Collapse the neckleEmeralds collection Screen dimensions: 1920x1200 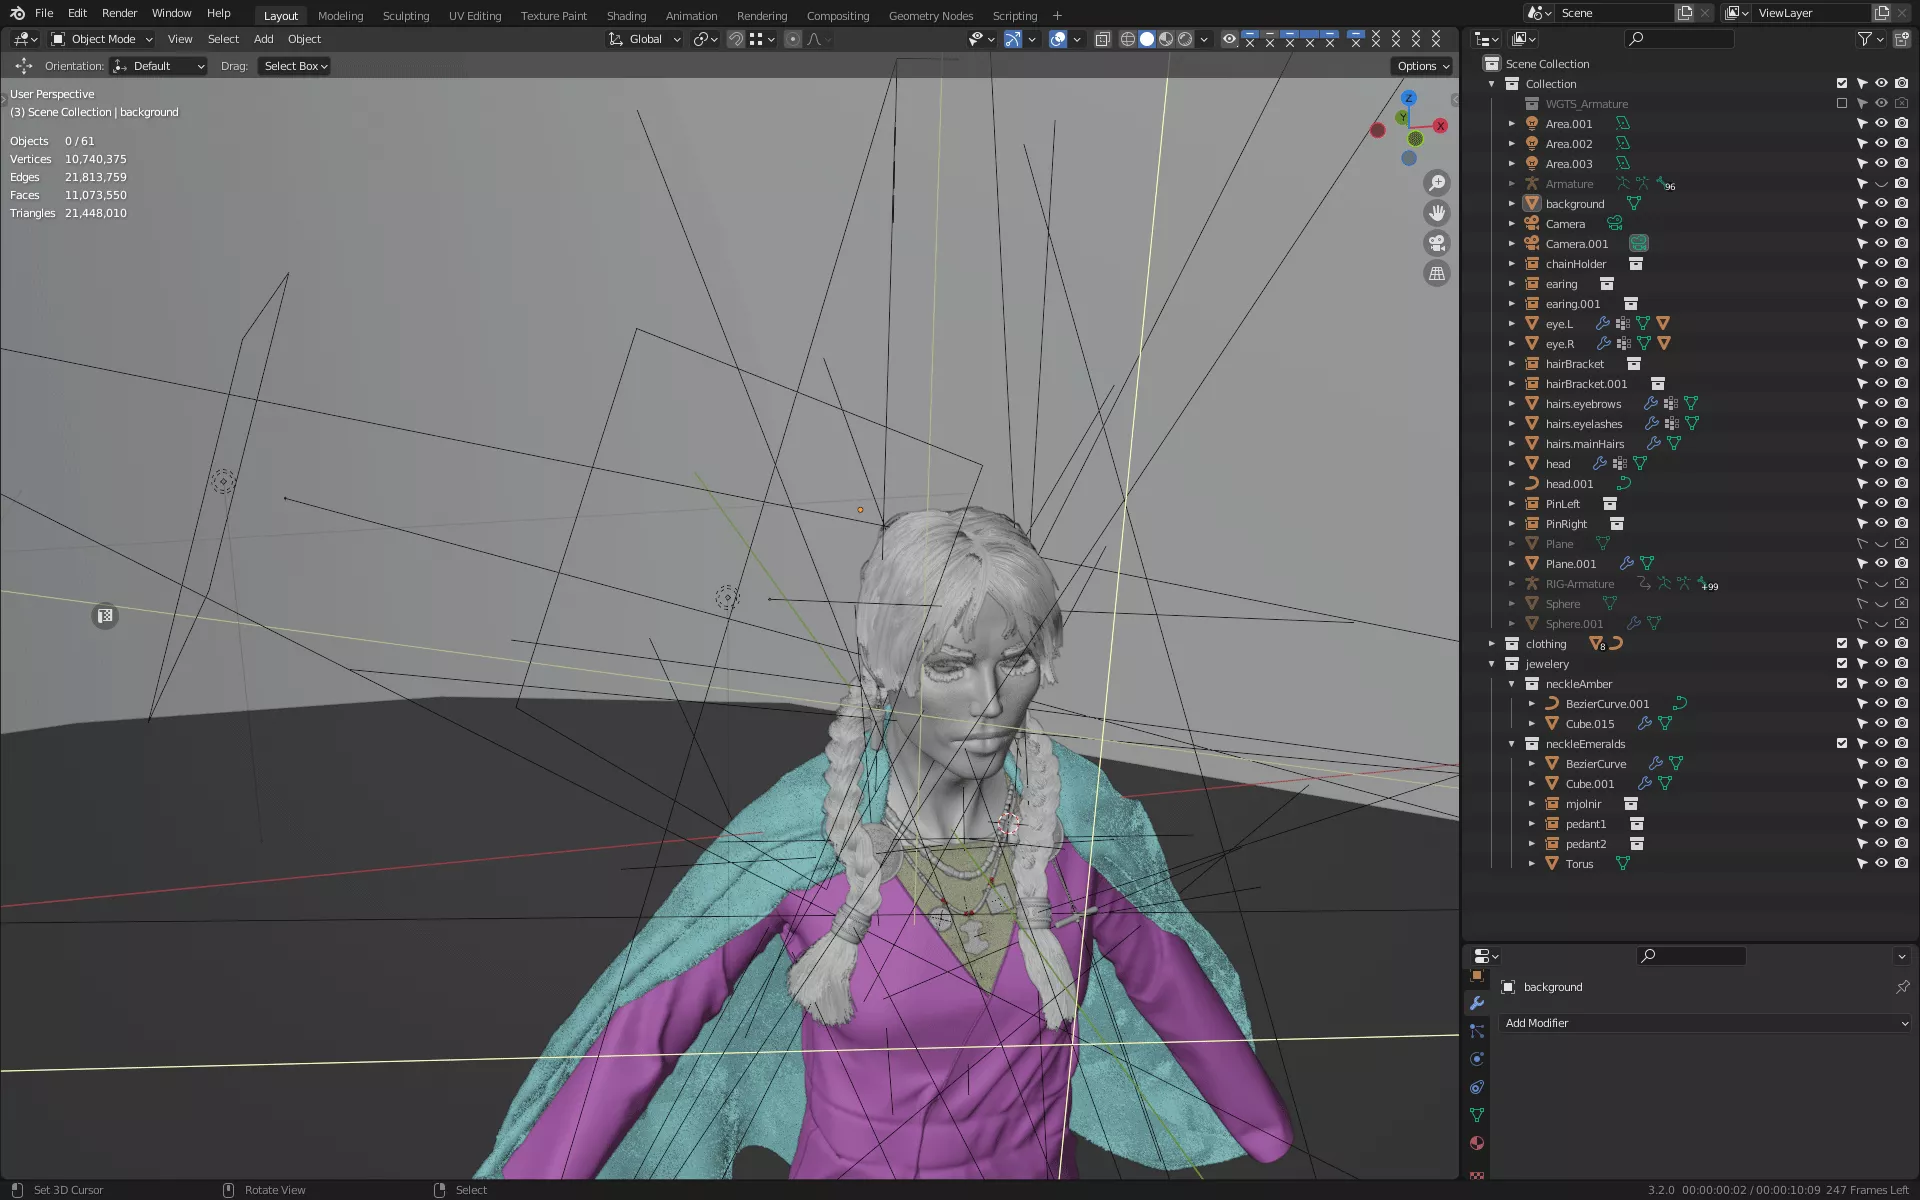tap(1512, 744)
